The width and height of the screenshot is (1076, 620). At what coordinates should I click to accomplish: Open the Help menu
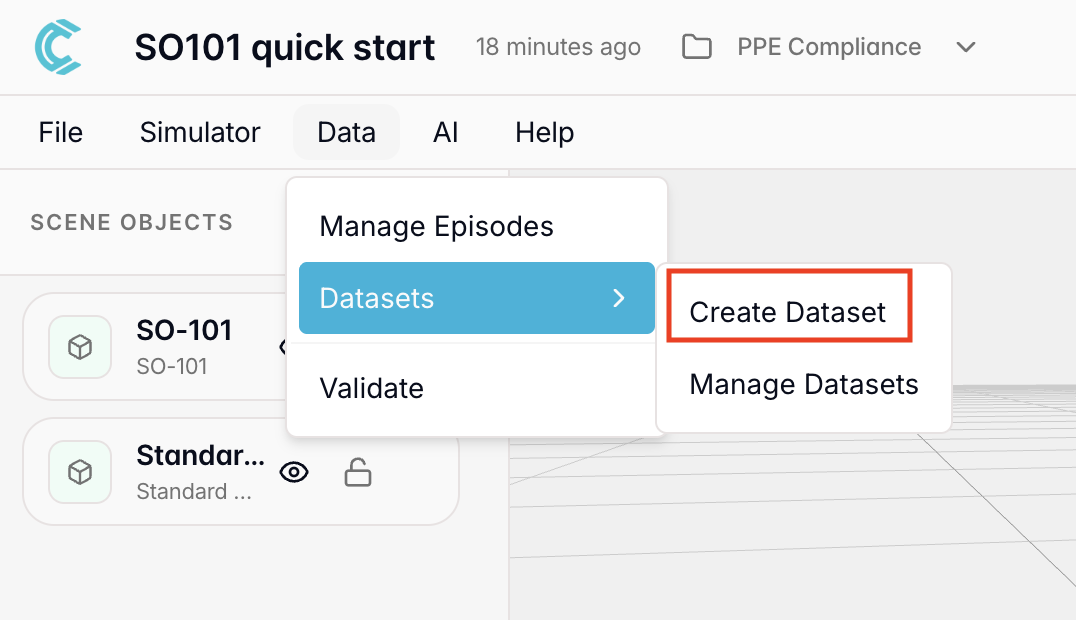(544, 132)
